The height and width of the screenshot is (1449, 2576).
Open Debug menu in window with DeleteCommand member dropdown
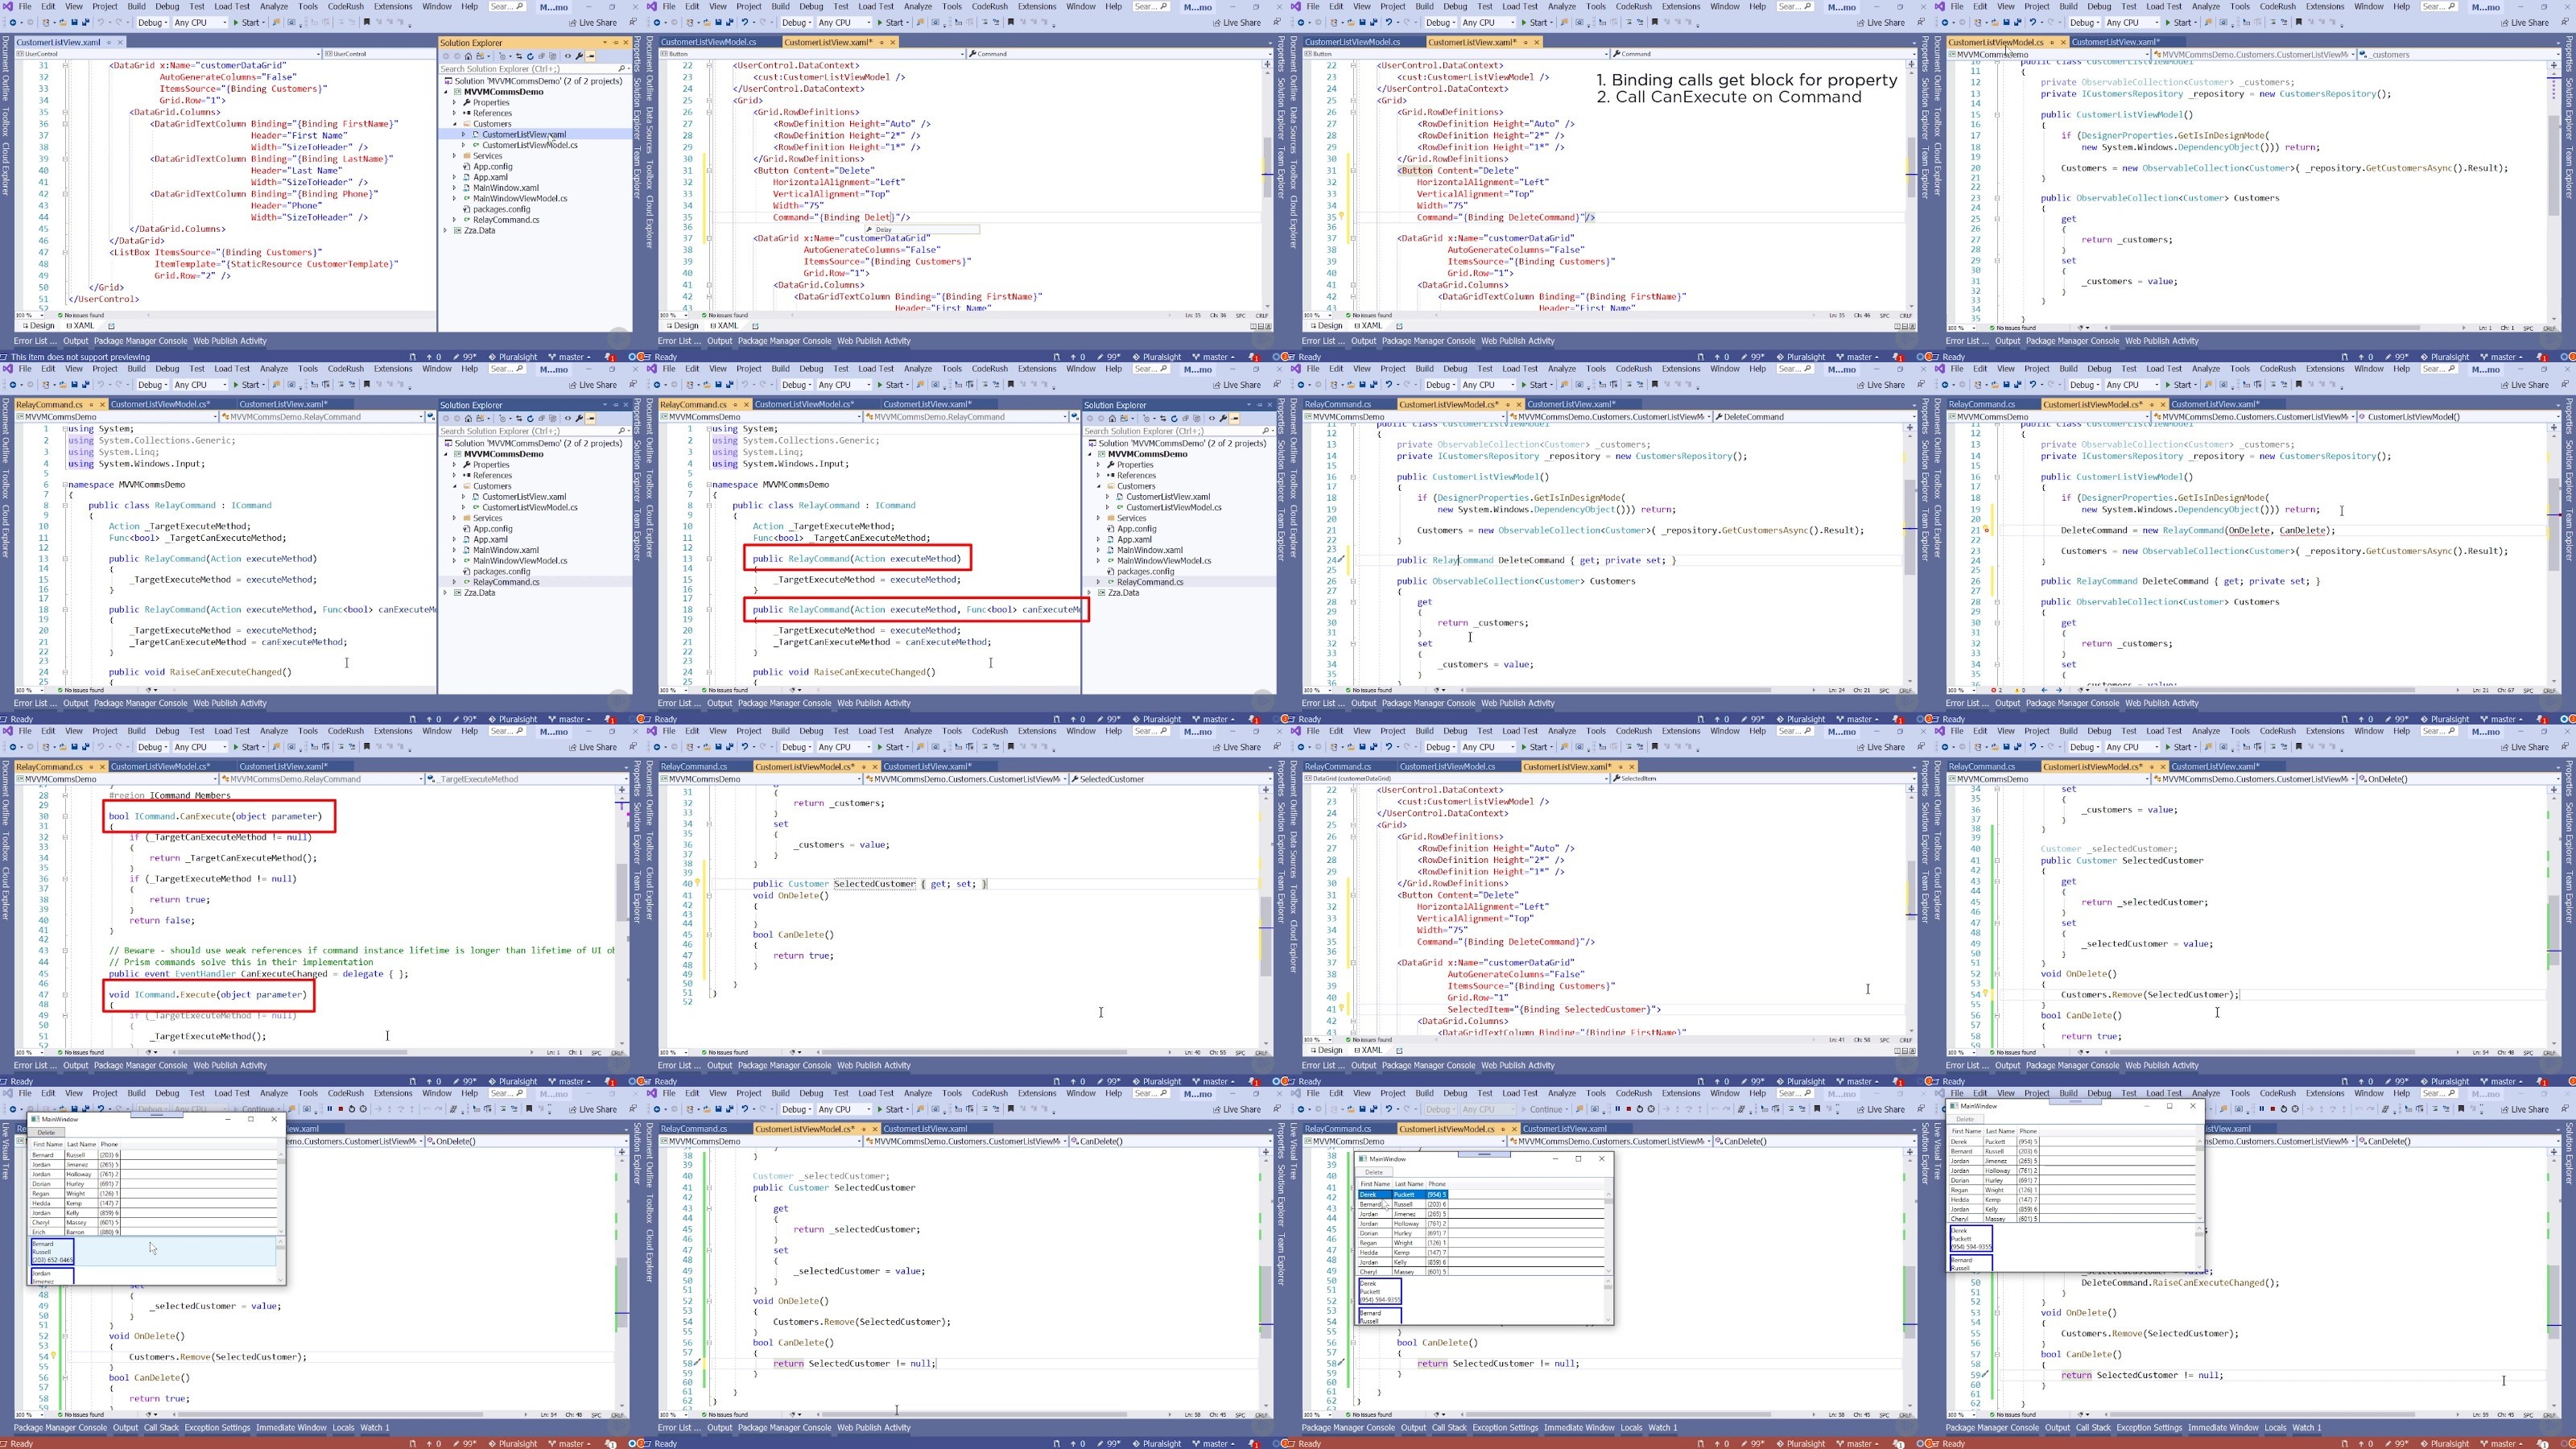coord(1455,368)
